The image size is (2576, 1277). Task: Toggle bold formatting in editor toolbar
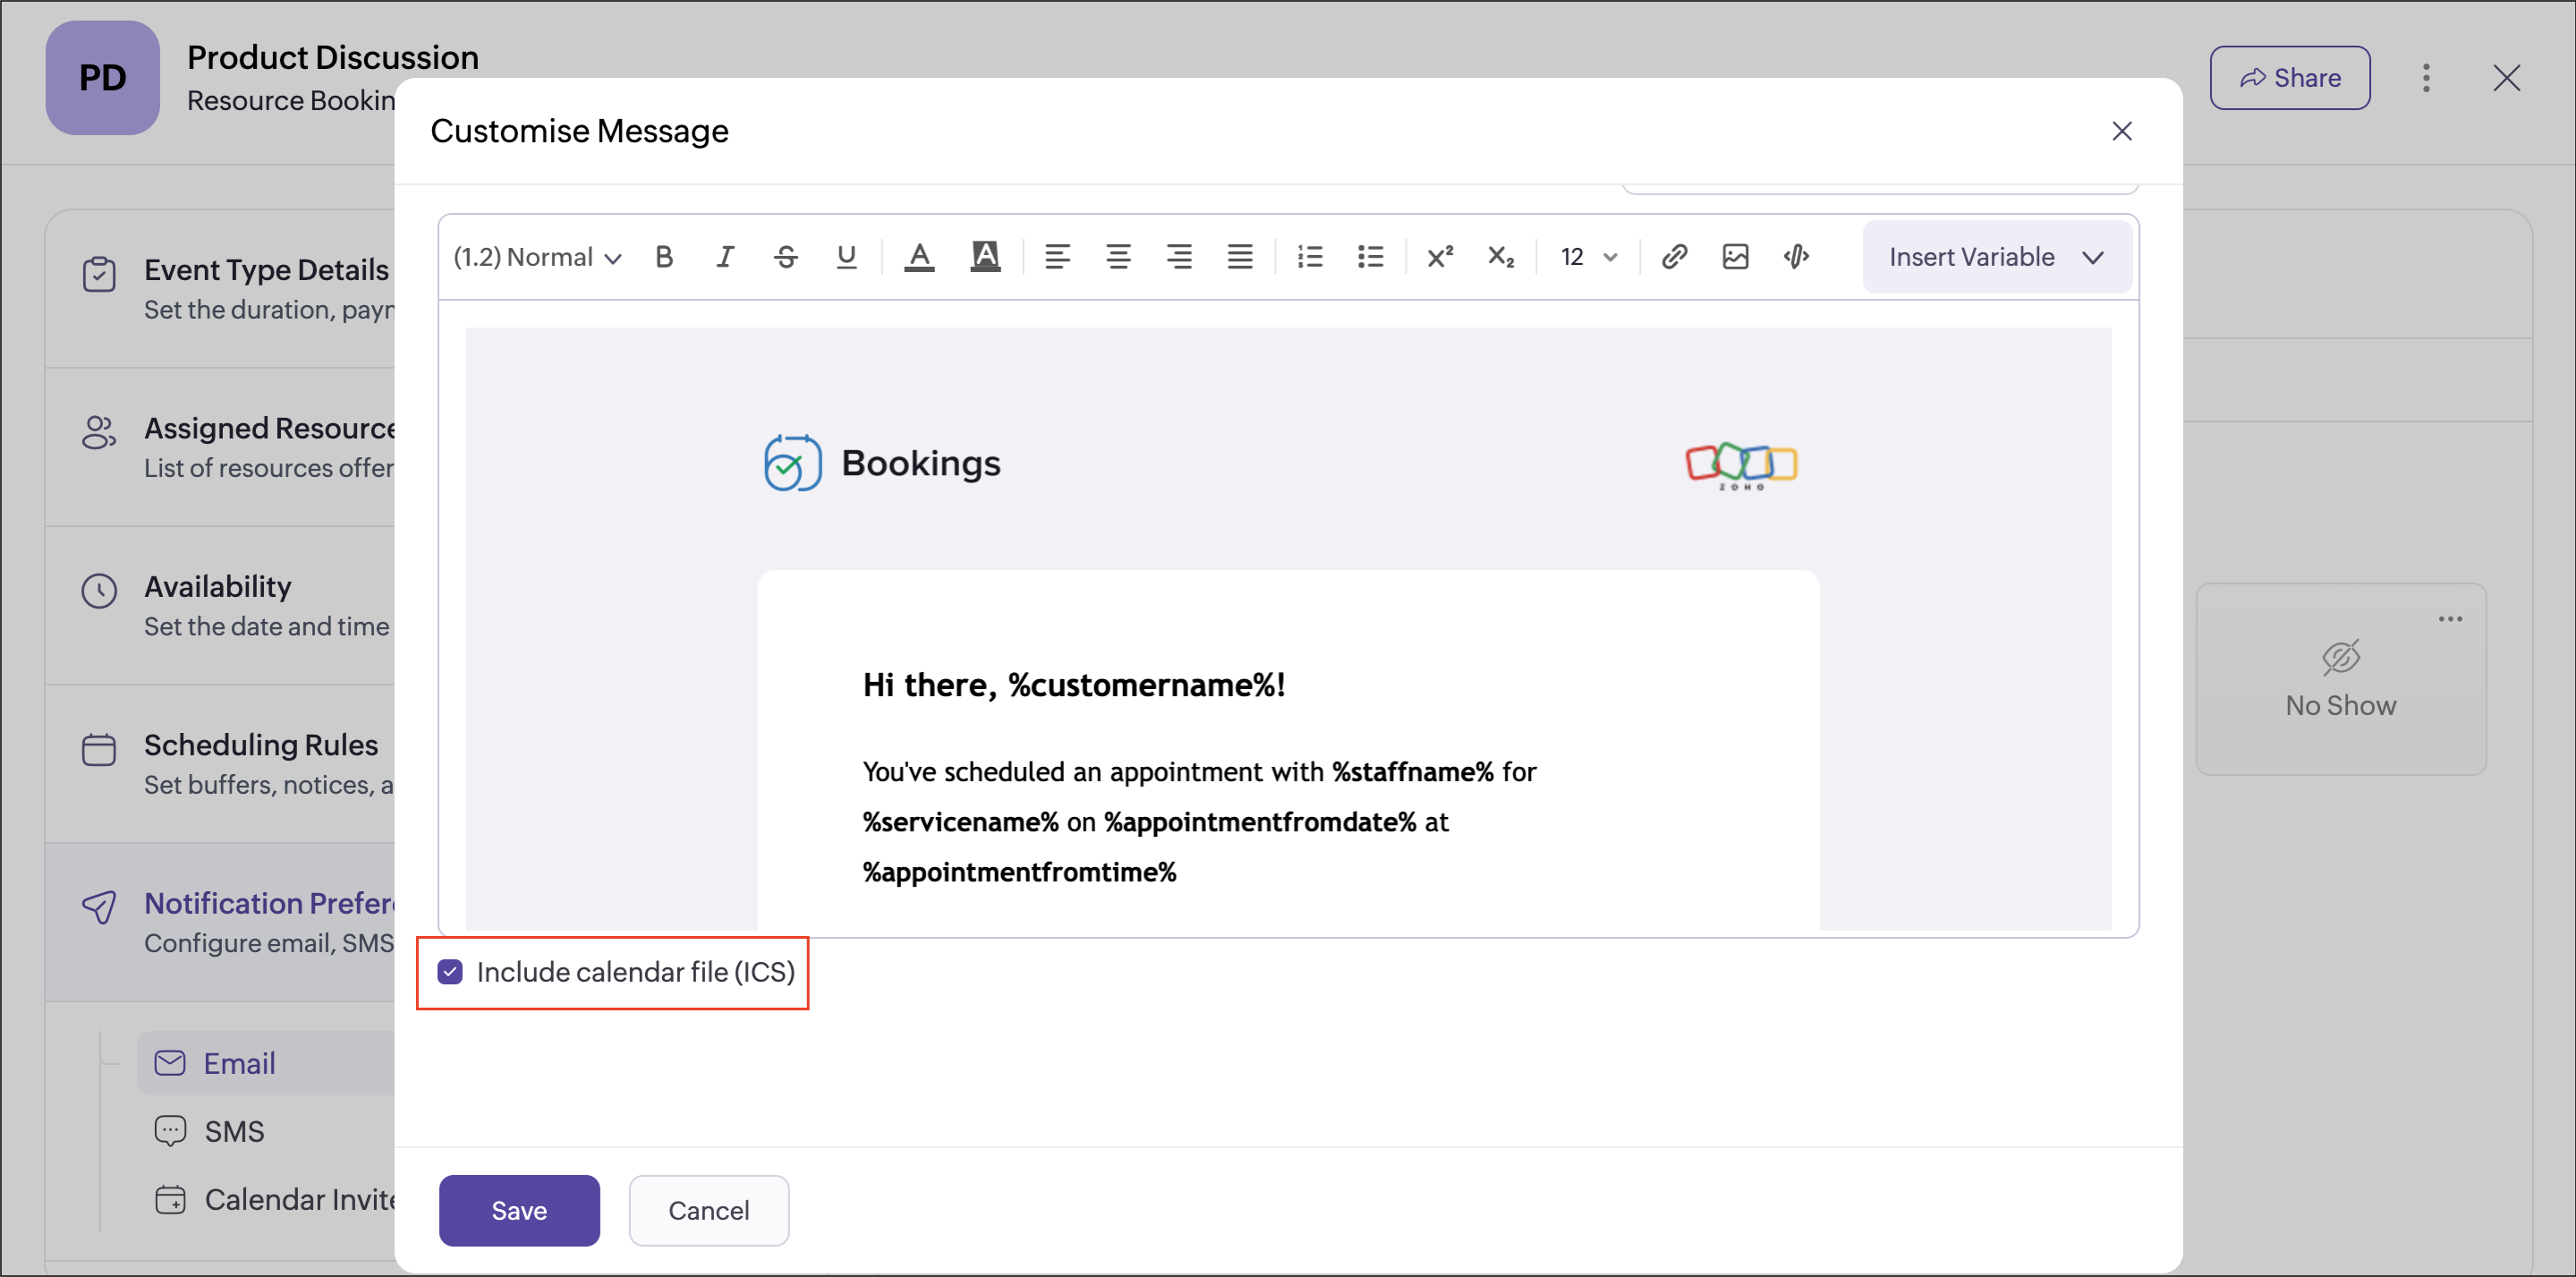(x=664, y=257)
